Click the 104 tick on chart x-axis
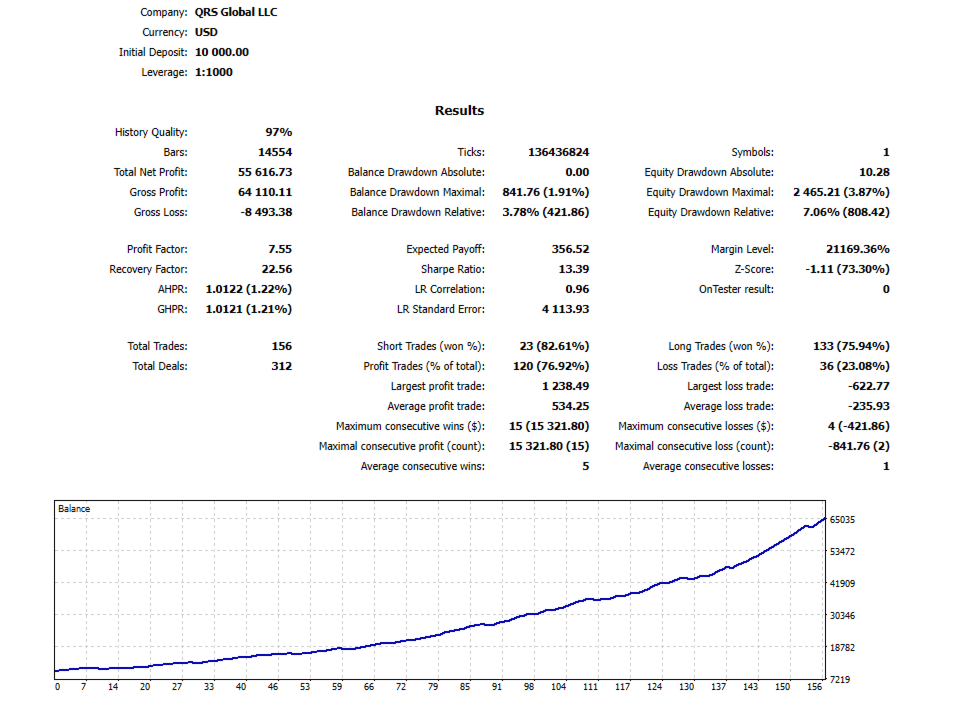Screen dimensions: 960x710 click(x=558, y=687)
